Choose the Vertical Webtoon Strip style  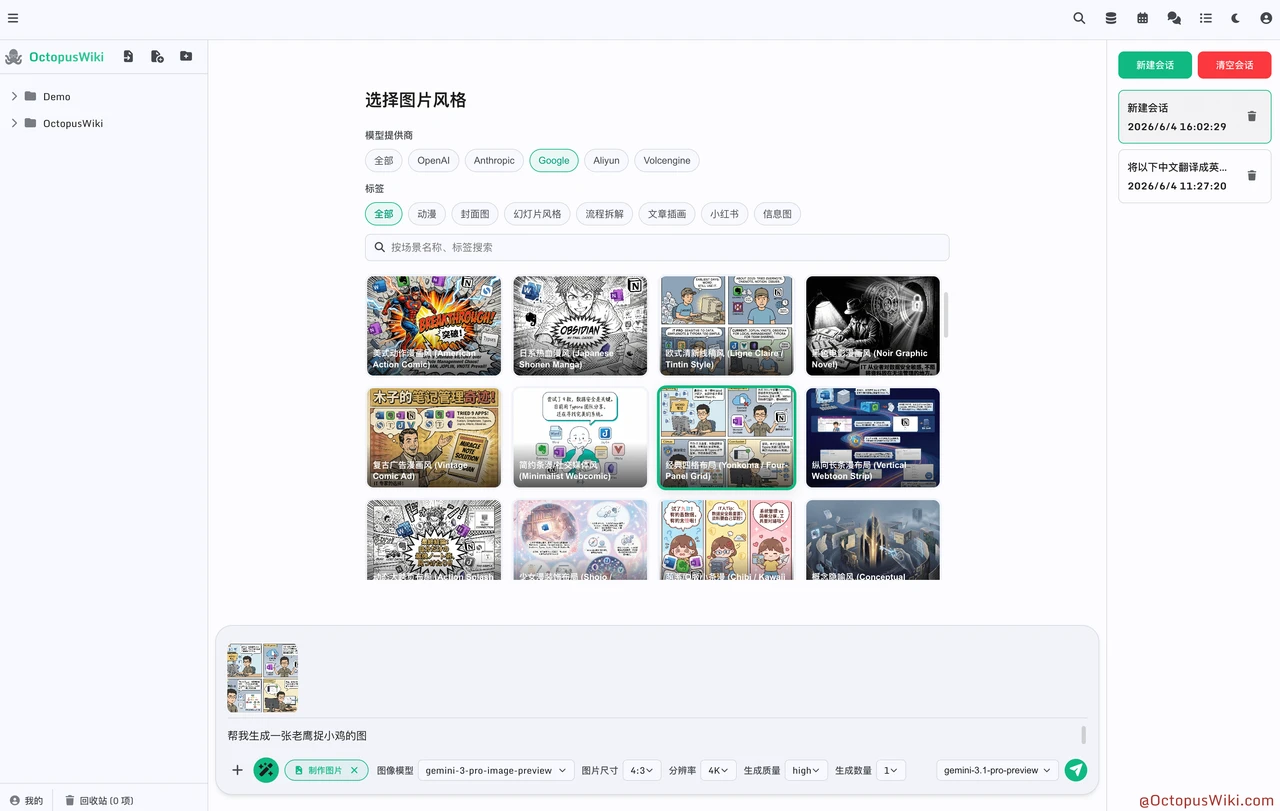[873, 438]
